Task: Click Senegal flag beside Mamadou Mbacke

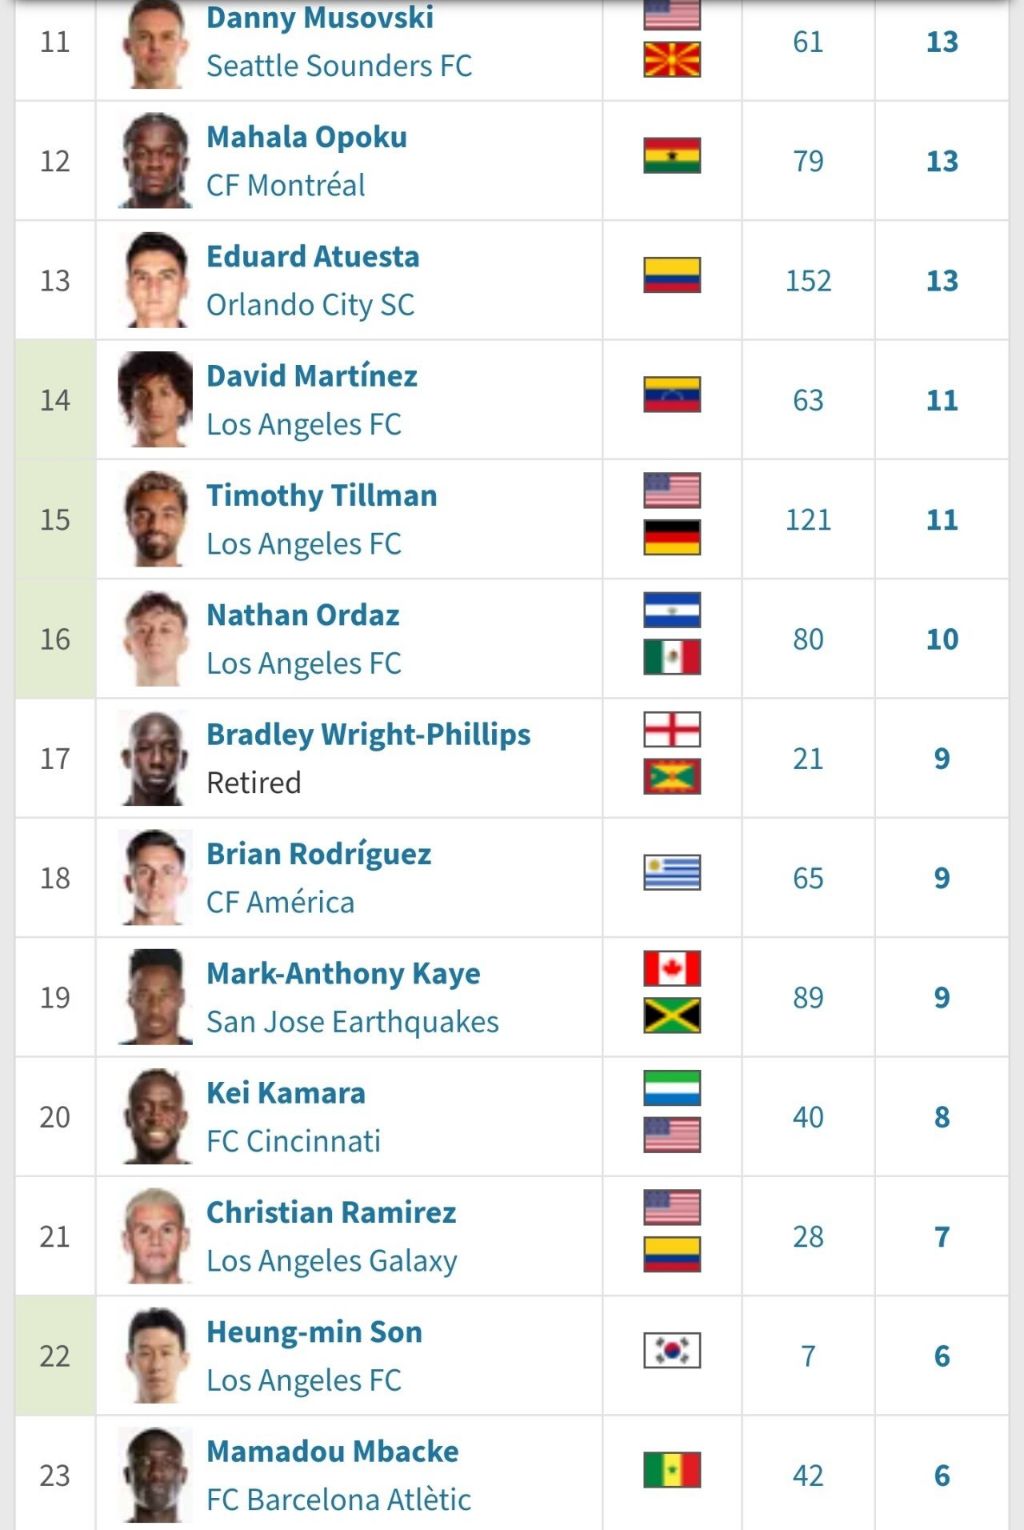Action: click(672, 1470)
